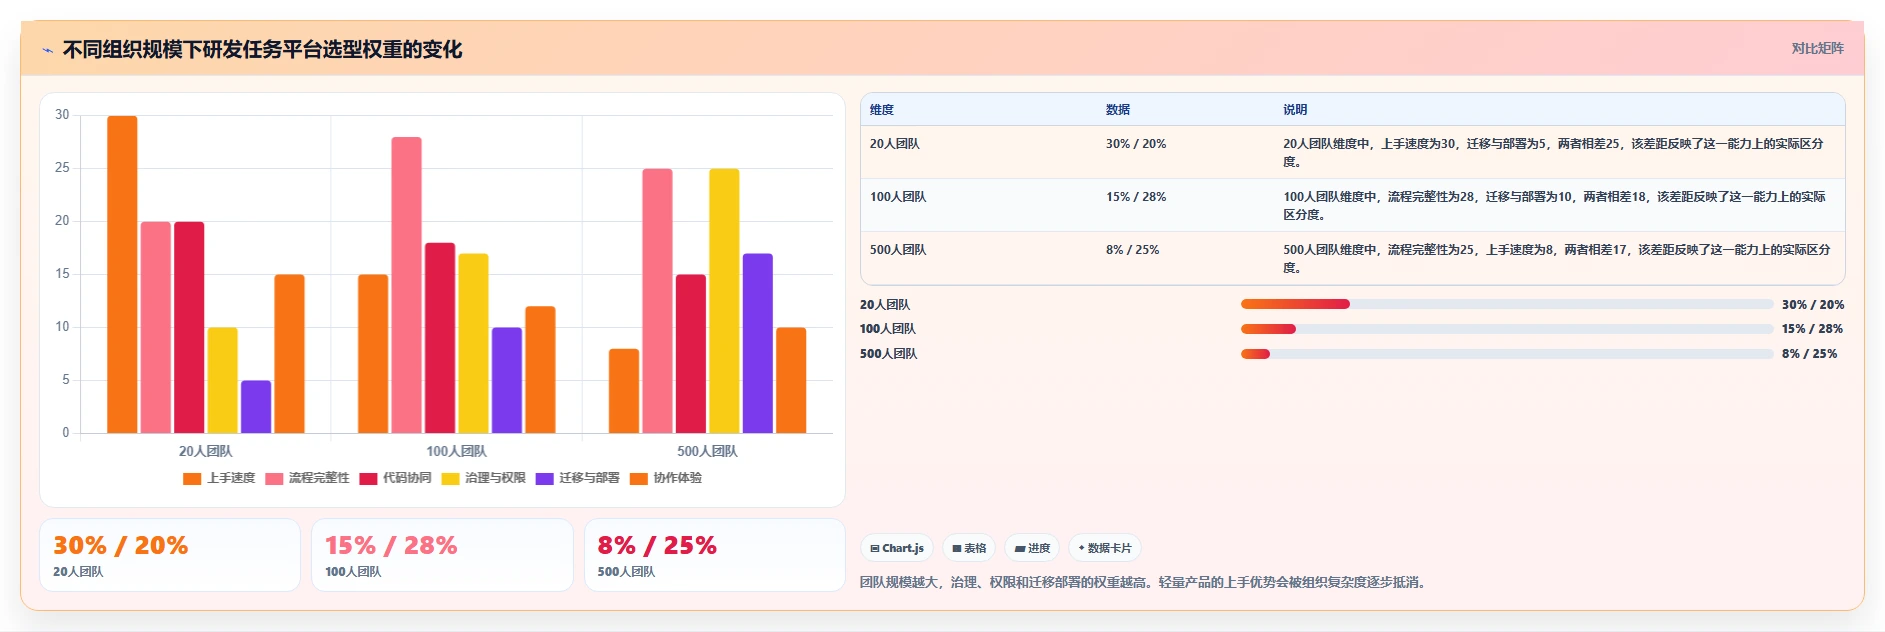1885x632 pixels.
Task: Click the 20人团队 x-axis label under the chart
Action: (205, 451)
